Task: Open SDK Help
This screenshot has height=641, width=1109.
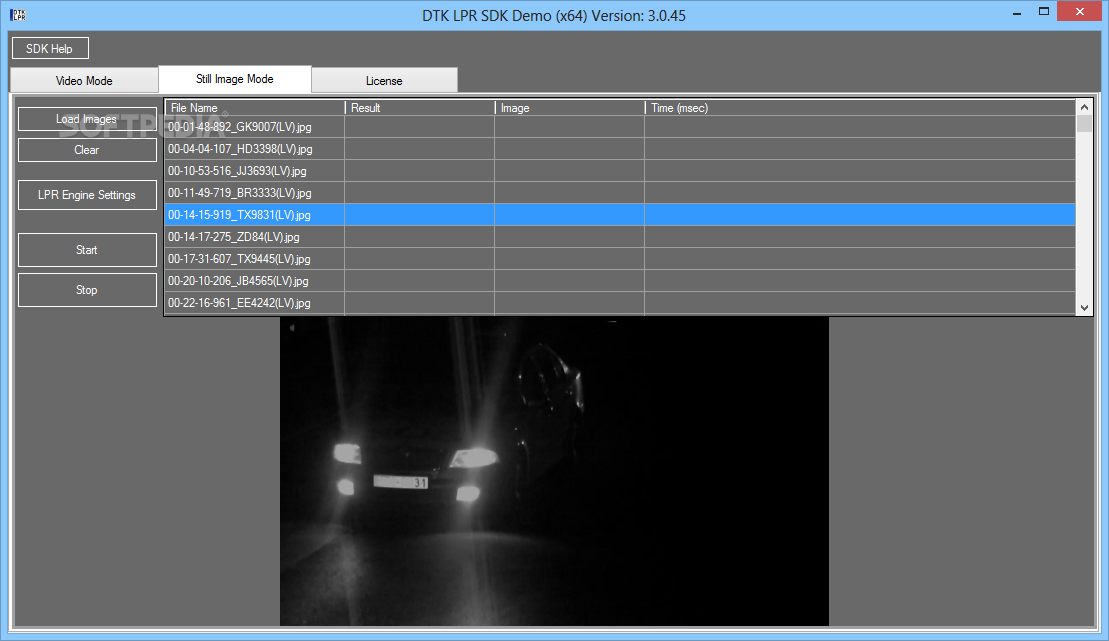Action: [50, 48]
